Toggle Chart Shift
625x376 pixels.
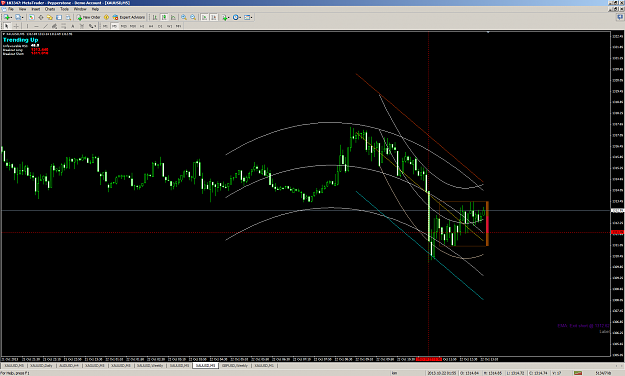pos(214,17)
